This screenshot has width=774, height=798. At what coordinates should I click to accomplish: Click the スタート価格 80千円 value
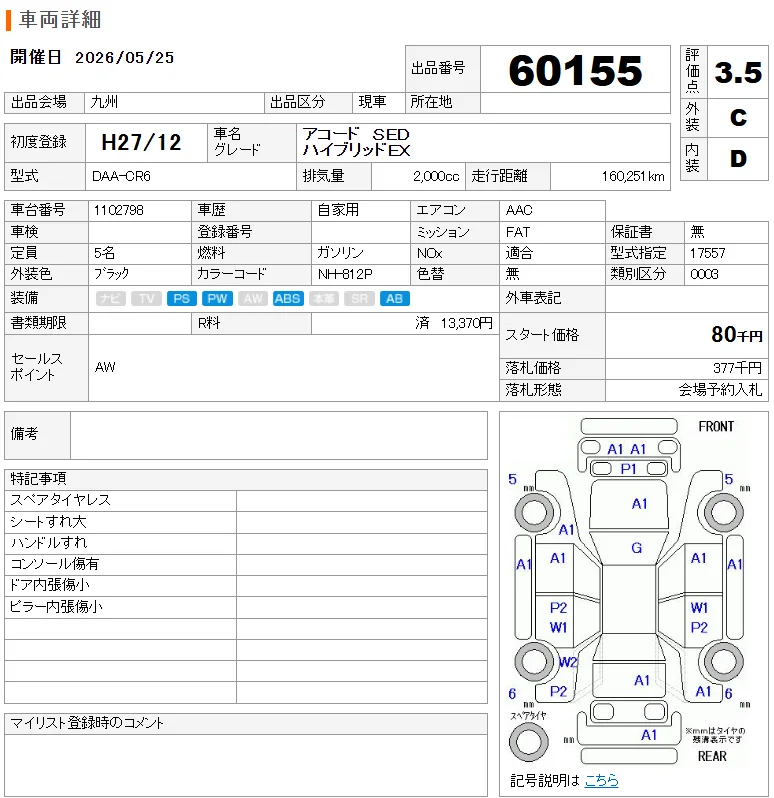[736, 335]
